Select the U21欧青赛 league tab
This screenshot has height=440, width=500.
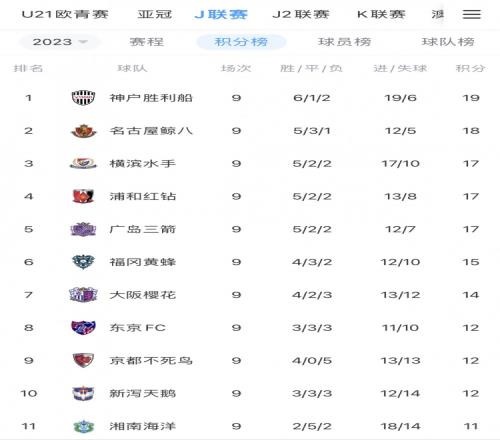pyautogui.click(x=65, y=14)
